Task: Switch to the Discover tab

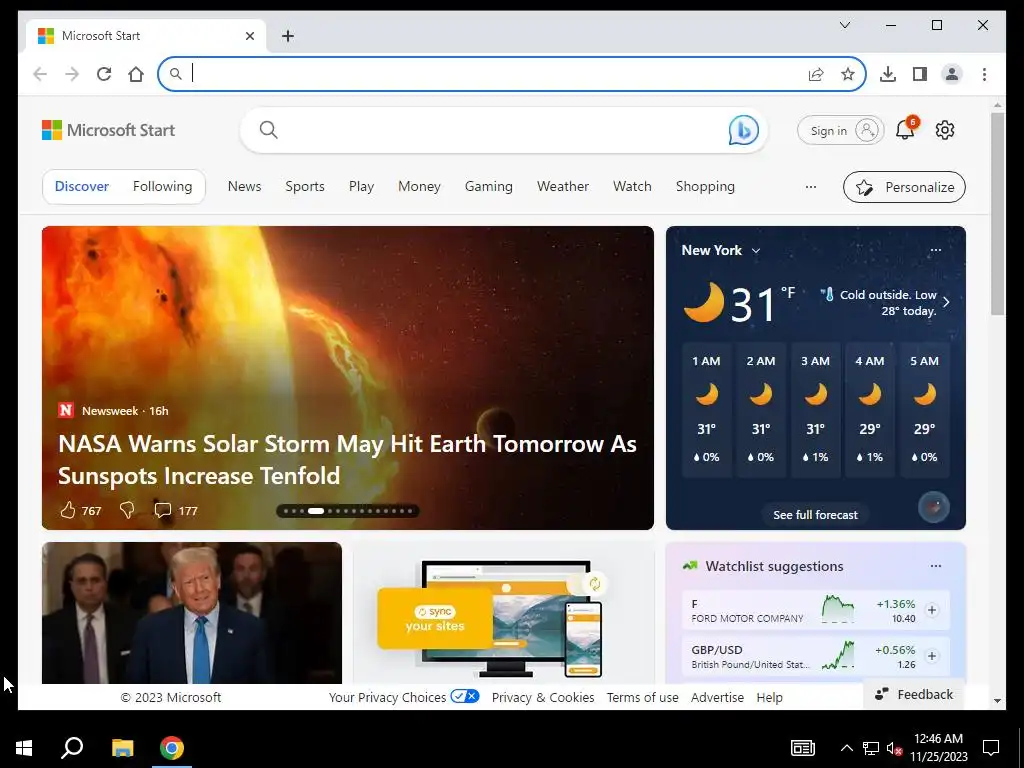Action: tap(82, 187)
